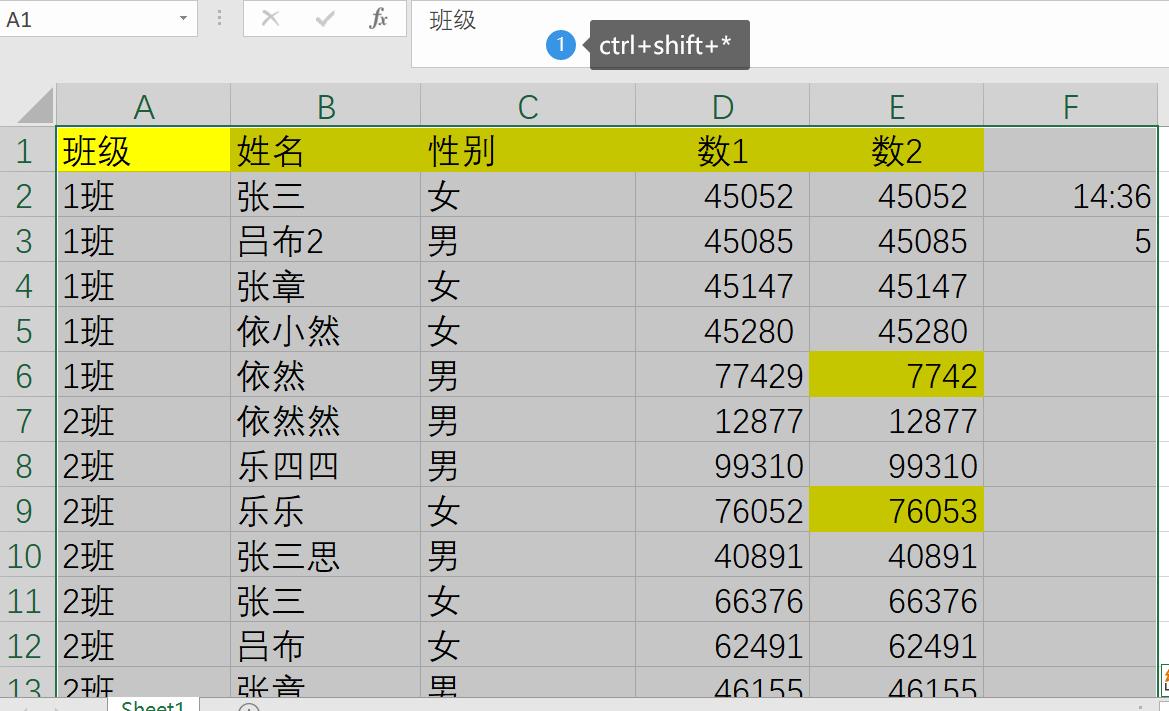Click the highlighted cell containing 76053
Image resolution: width=1169 pixels, height=711 pixels.
point(896,510)
